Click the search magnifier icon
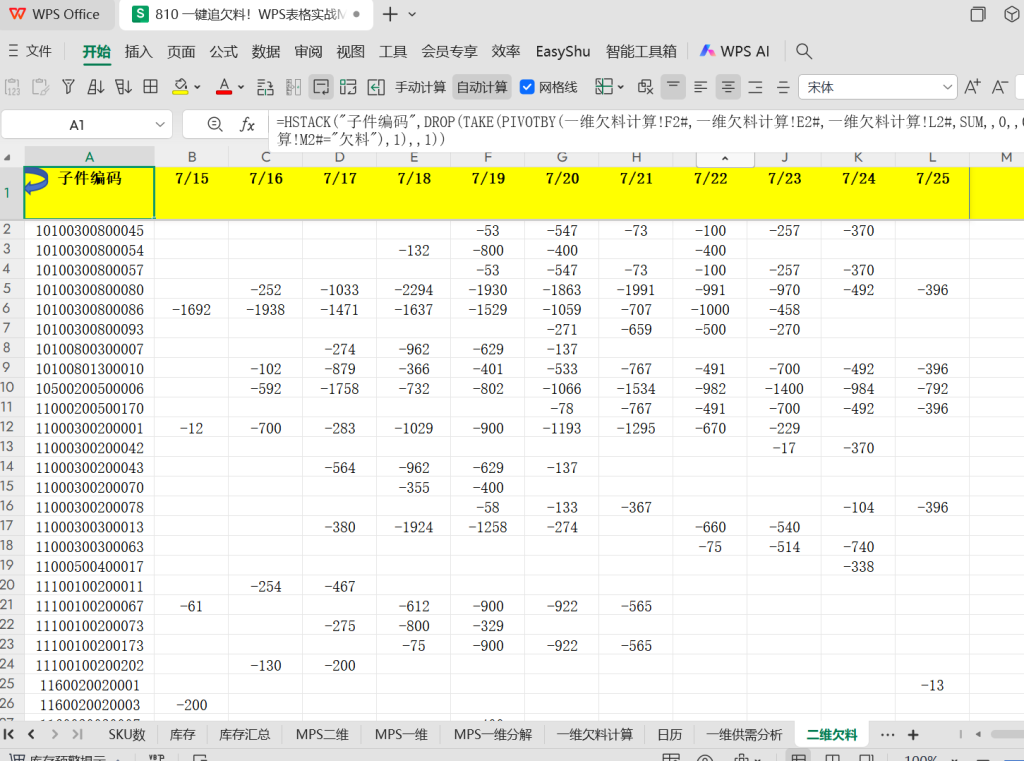Image resolution: width=1024 pixels, height=761 pixels. click(x=804, y=51)
